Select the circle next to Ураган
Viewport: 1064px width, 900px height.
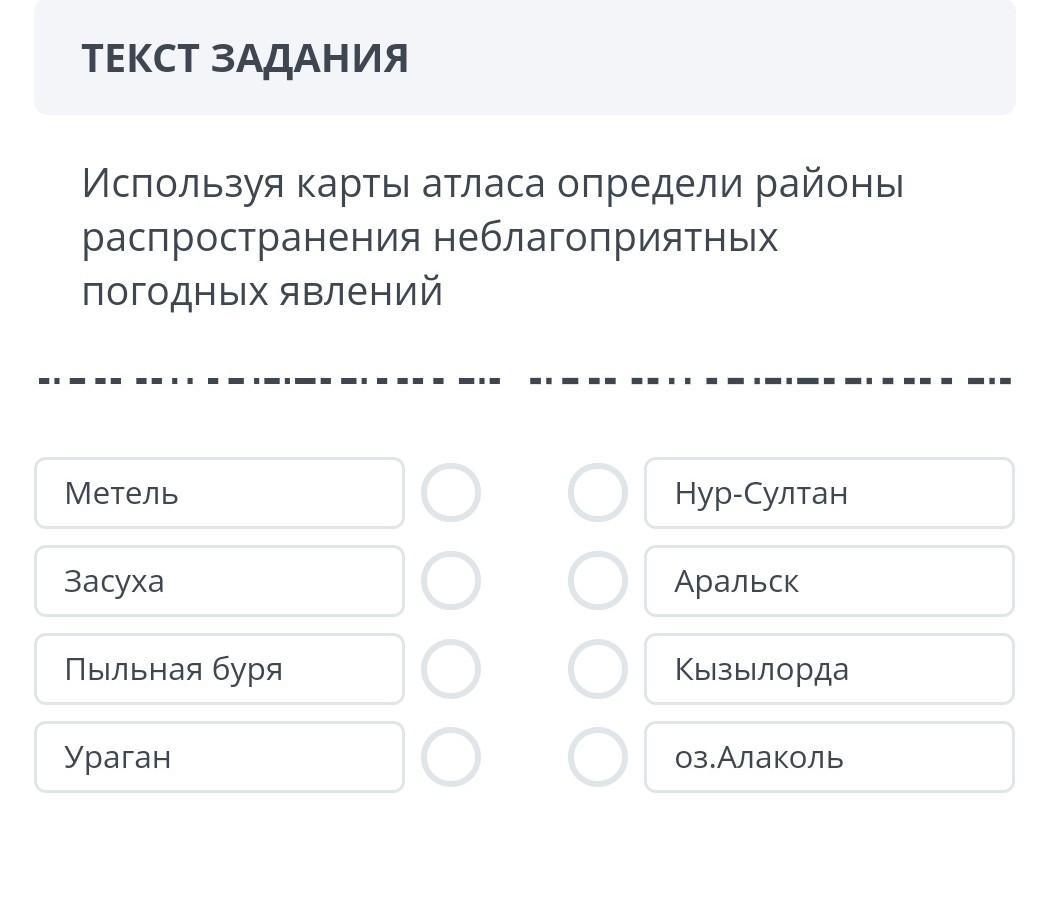[x=451, y=757]
